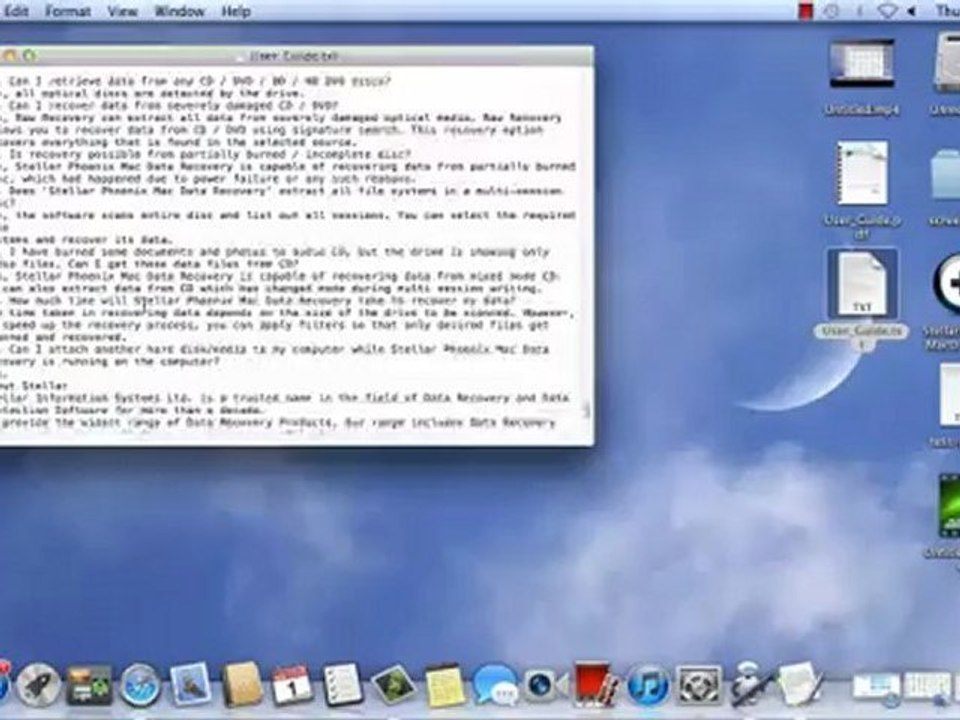
Task: Select blue folder icon on the desktop
Action: [947, 174]
